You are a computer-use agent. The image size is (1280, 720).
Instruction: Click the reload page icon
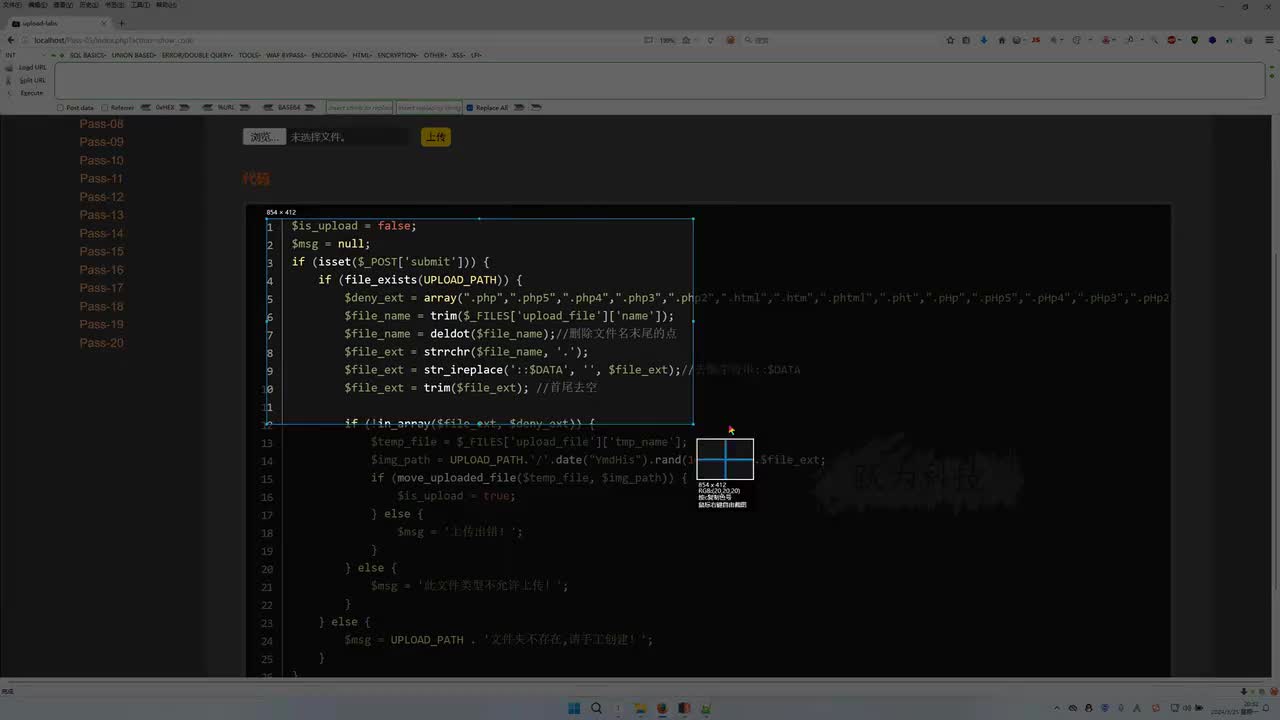tap(711, 40)
